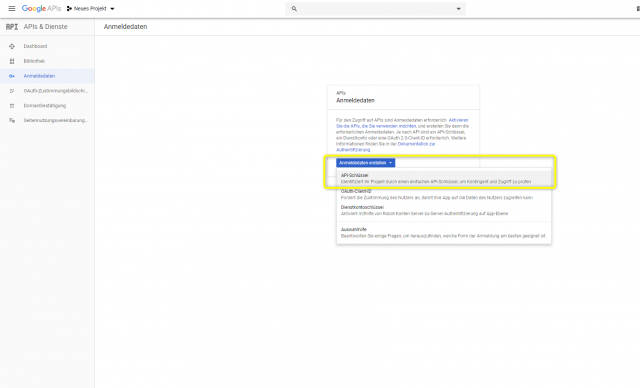
Task: Click the API icon beside APIs & Dienste
Action: point(12,27)
